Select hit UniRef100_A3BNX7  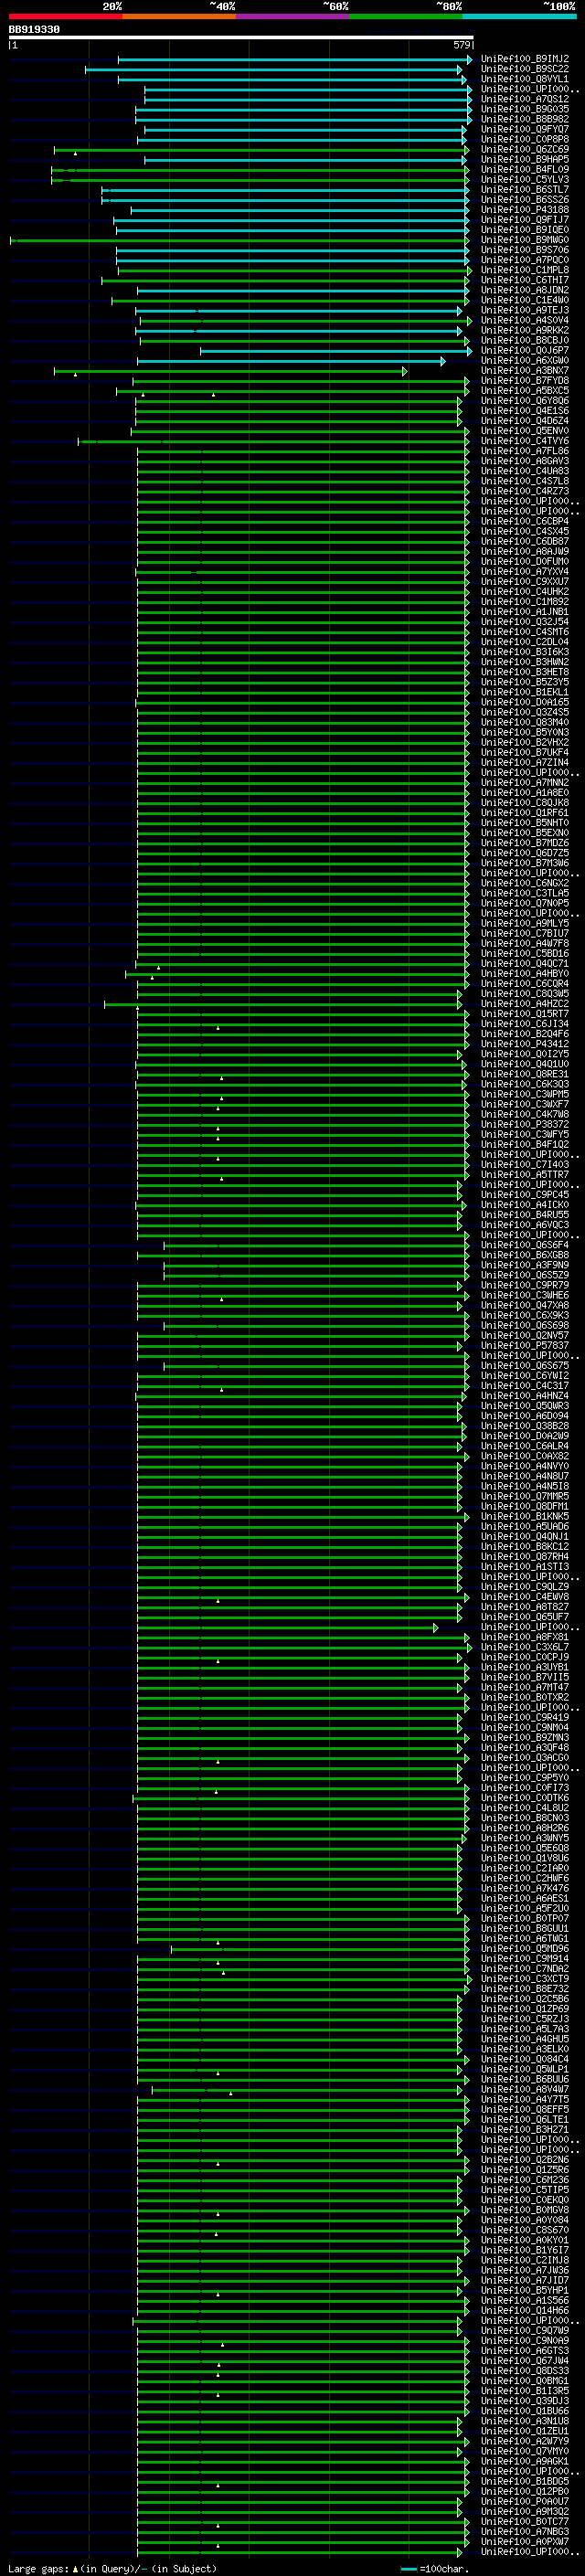pos(525,370)
